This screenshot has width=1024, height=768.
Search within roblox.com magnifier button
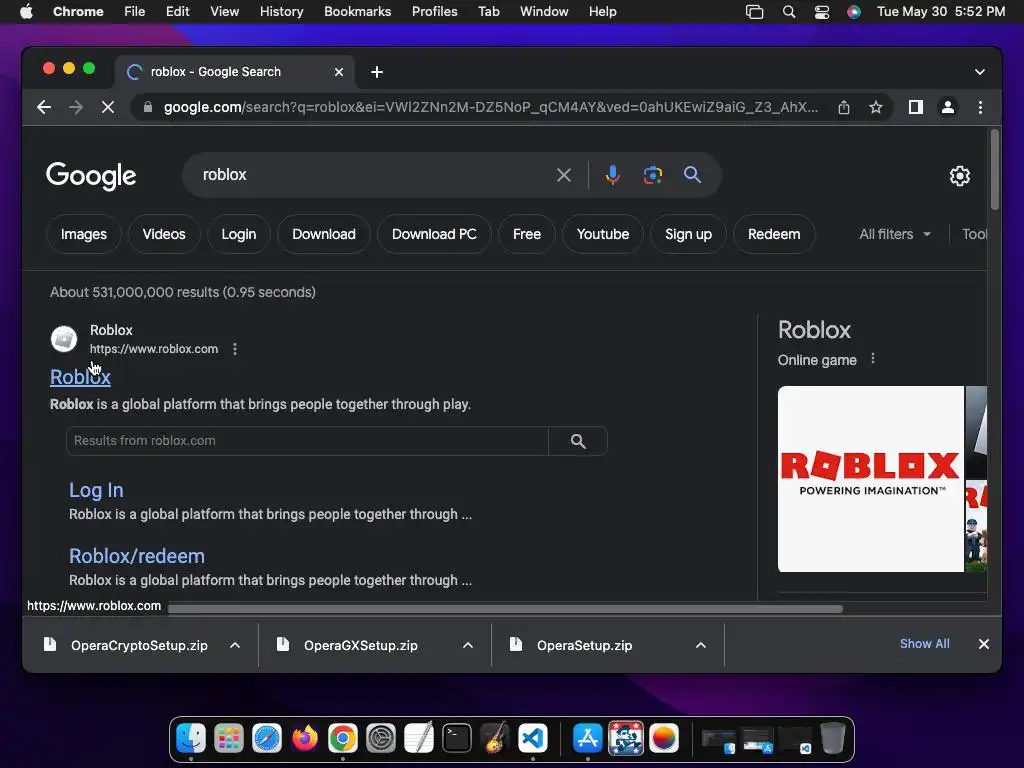tap(578, 441)
